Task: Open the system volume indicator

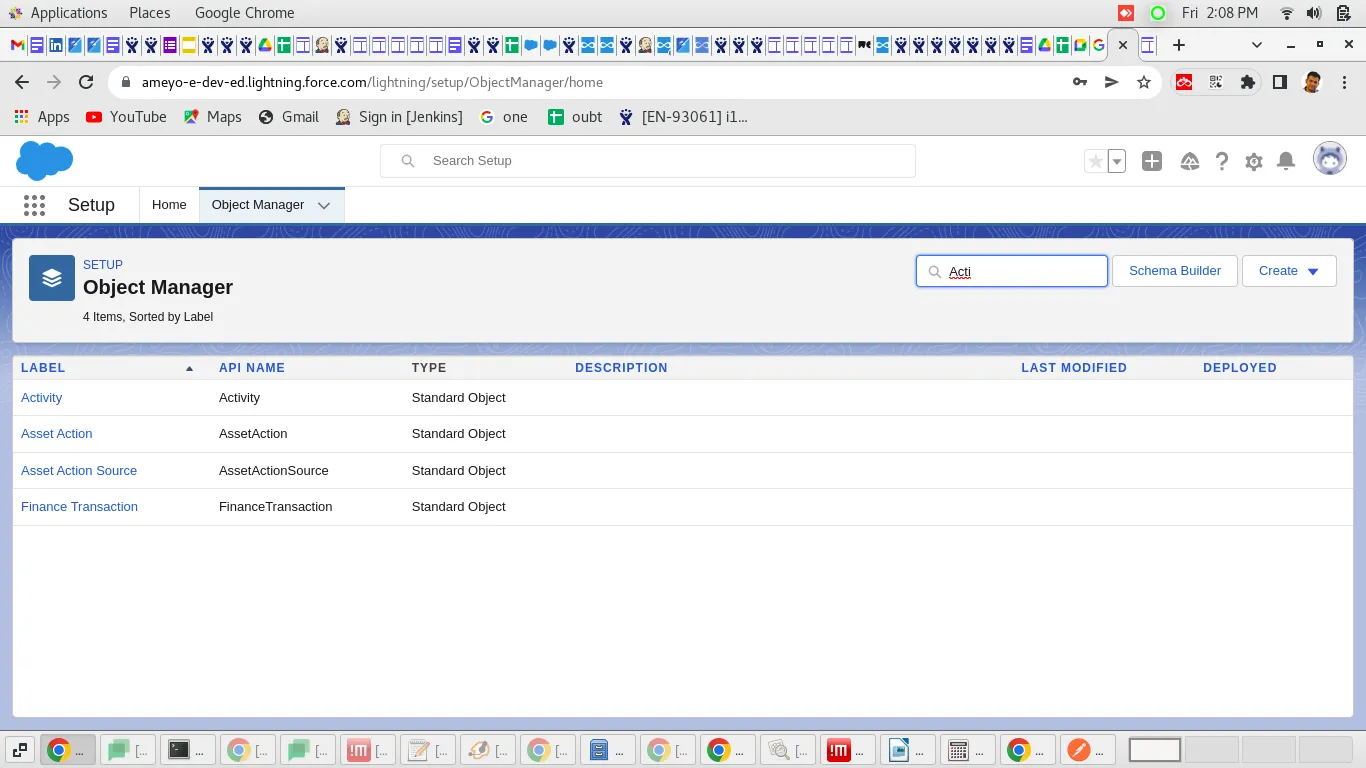Action: 1313,13
